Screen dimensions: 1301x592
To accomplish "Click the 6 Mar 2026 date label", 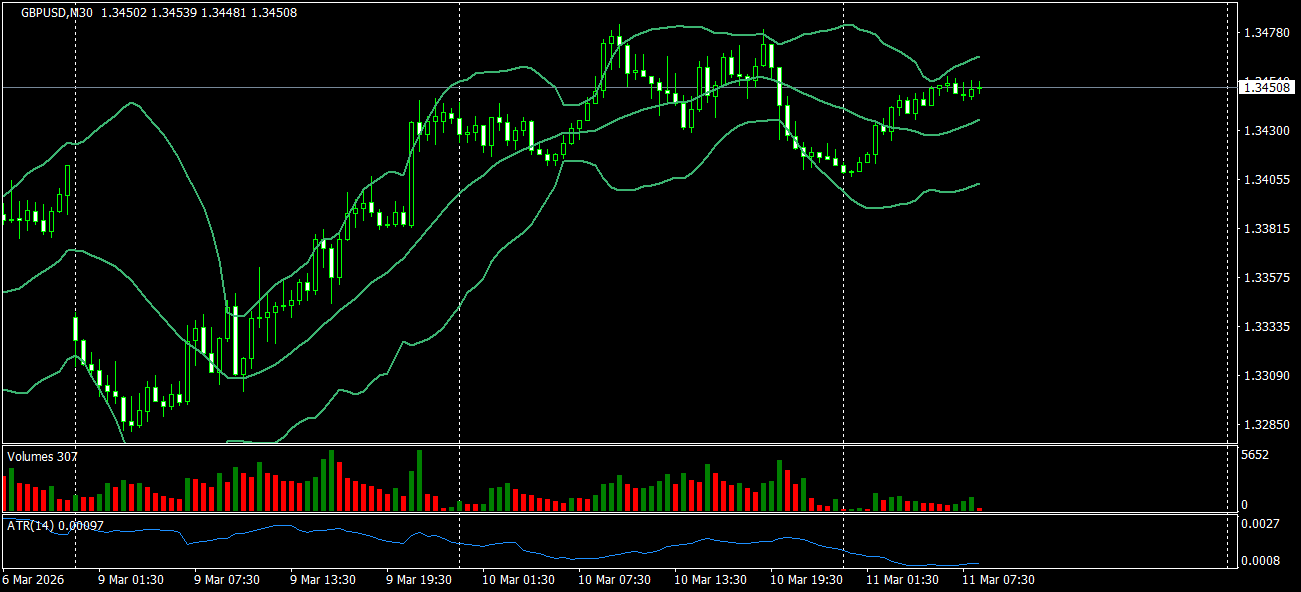I will pos(32,579).
